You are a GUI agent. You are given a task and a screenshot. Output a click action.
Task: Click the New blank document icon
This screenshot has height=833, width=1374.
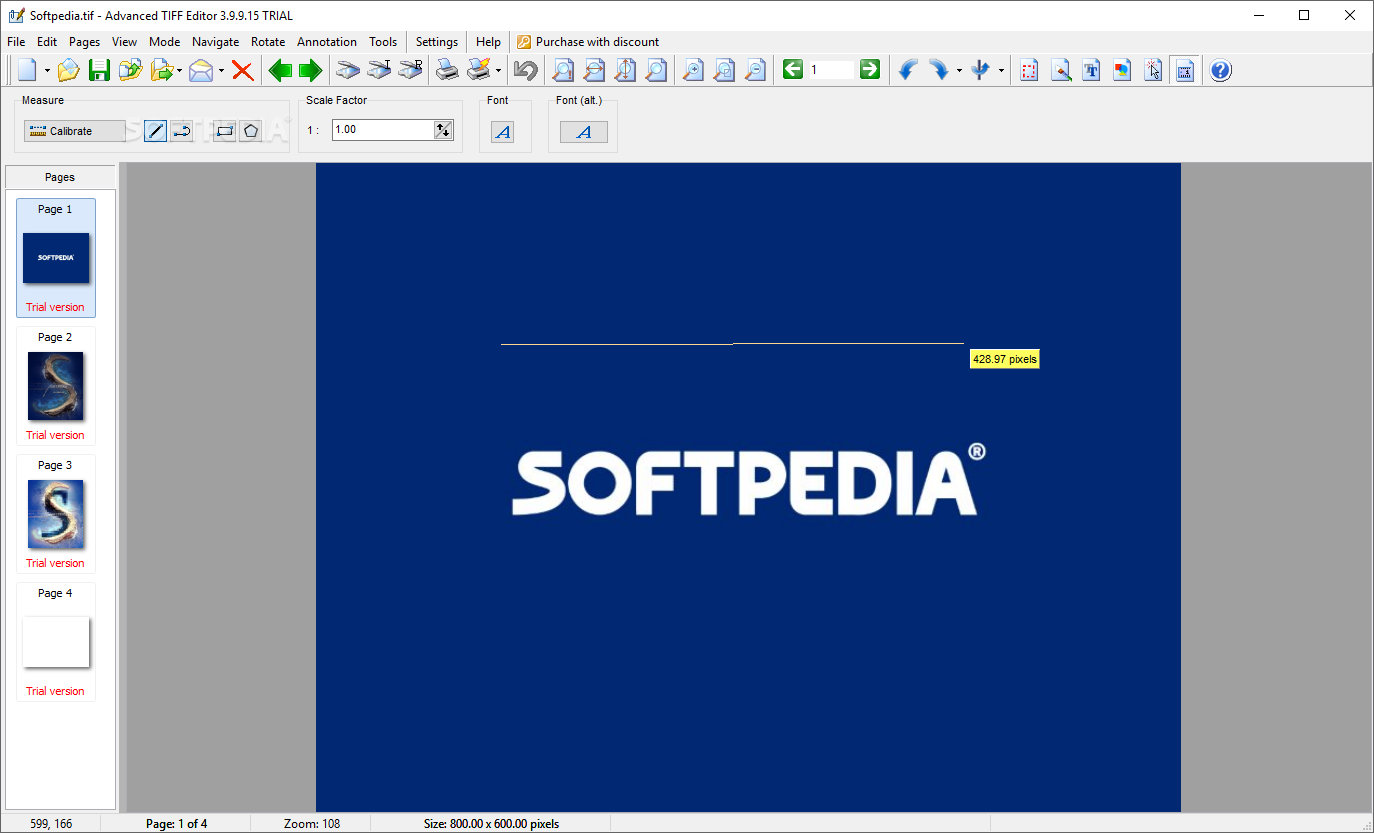coord(27,70)
